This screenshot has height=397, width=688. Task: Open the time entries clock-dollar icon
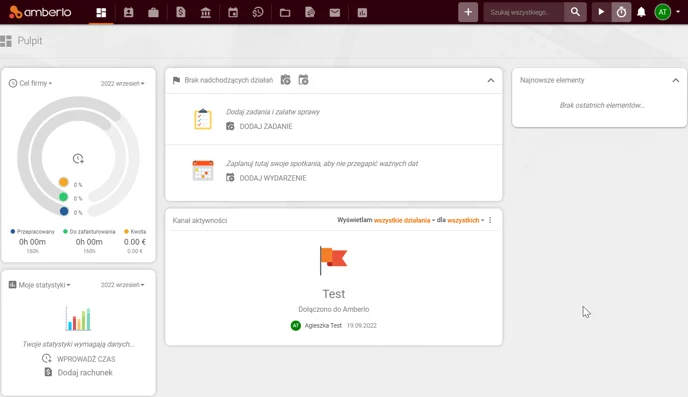(258, 13)
